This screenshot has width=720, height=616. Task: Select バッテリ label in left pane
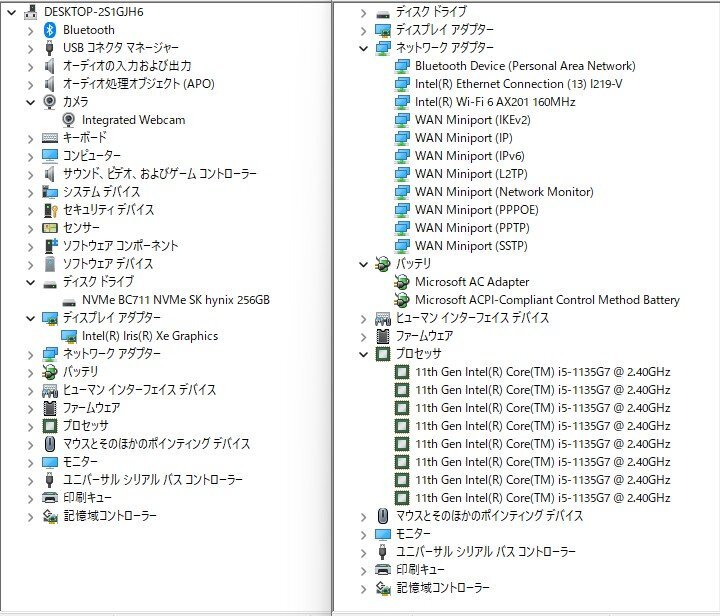click(80, 371)
